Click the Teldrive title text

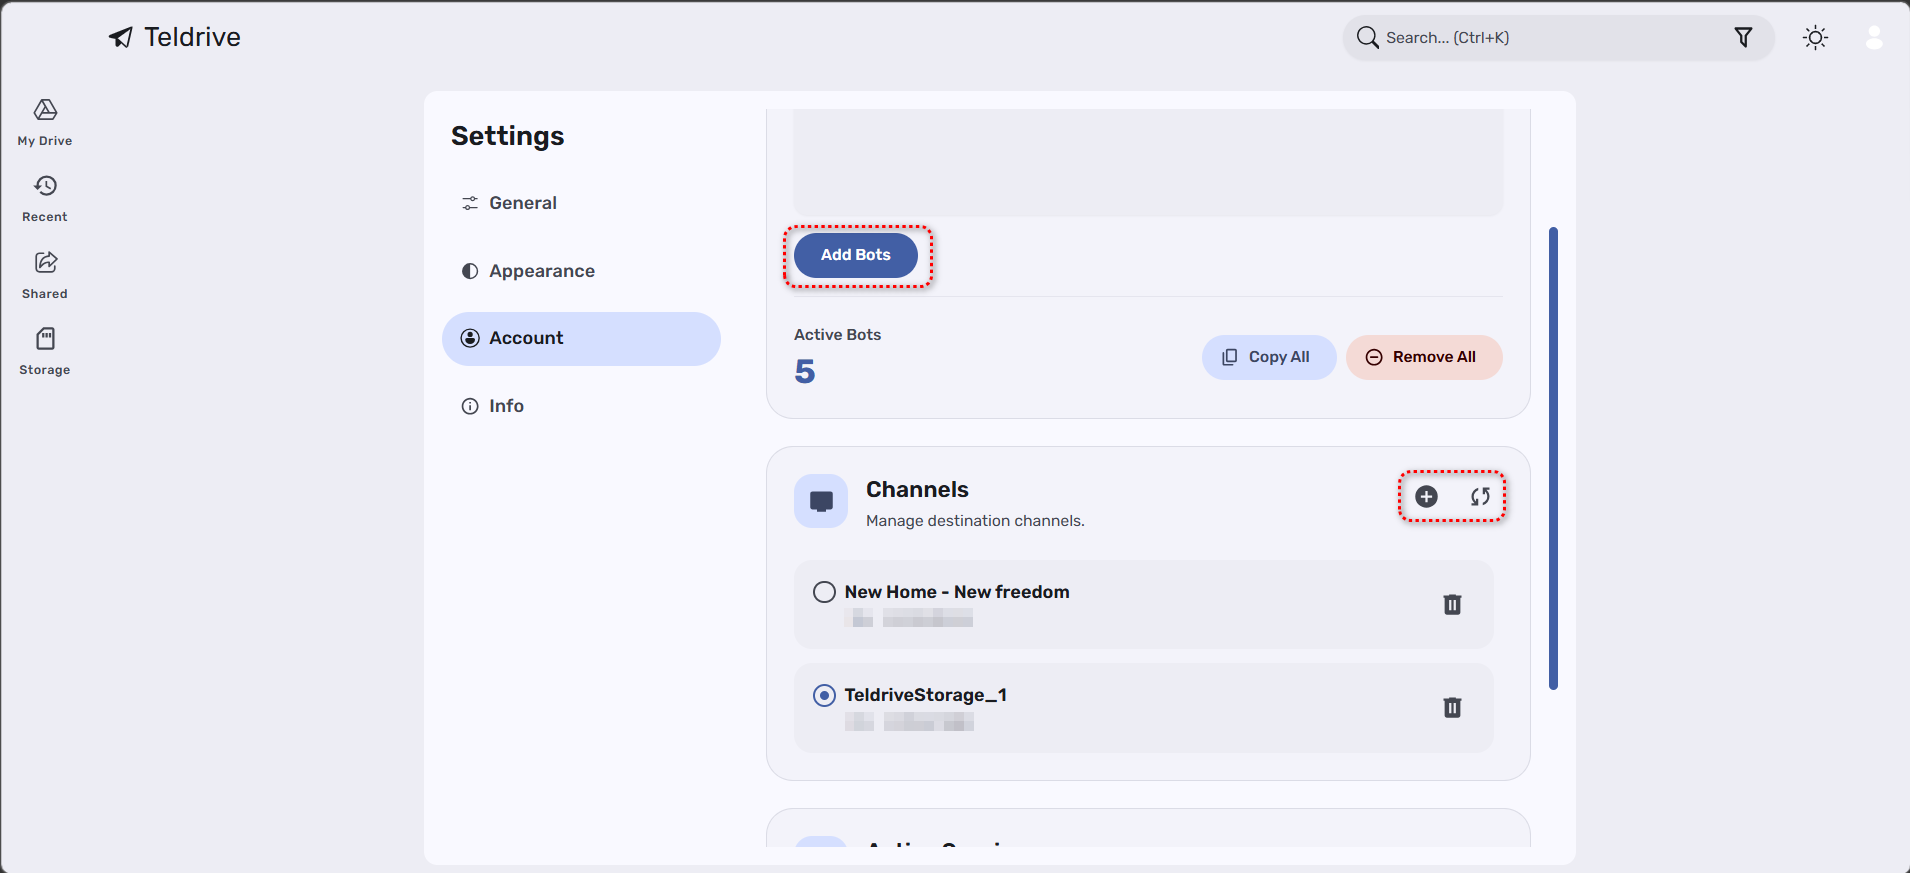[192, 37]
